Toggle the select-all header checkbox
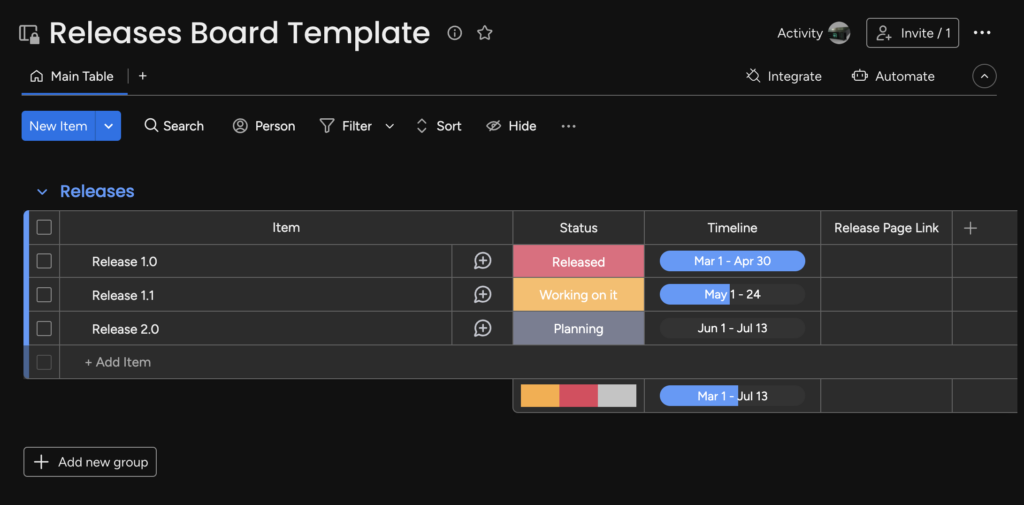 [x=44, y=227]
